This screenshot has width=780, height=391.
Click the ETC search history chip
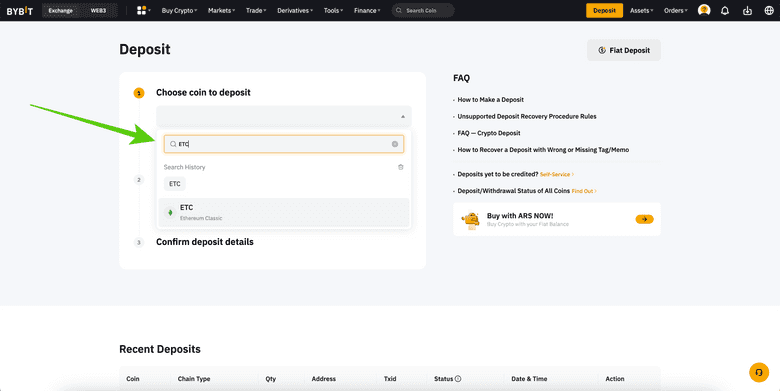[175, 184]
